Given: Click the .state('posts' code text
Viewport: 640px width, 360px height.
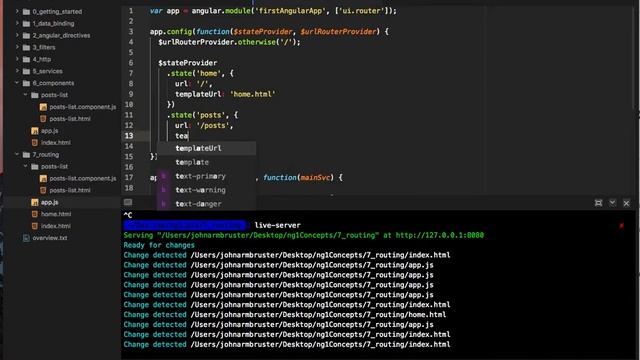Looking at the screenshot, I should pos(197,115).
